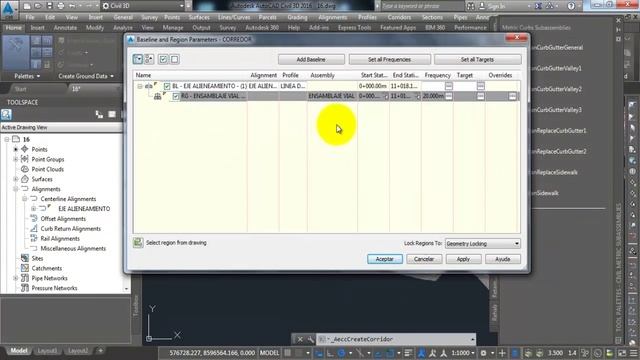Expand the Point Groups node

(x=16, y=159)
